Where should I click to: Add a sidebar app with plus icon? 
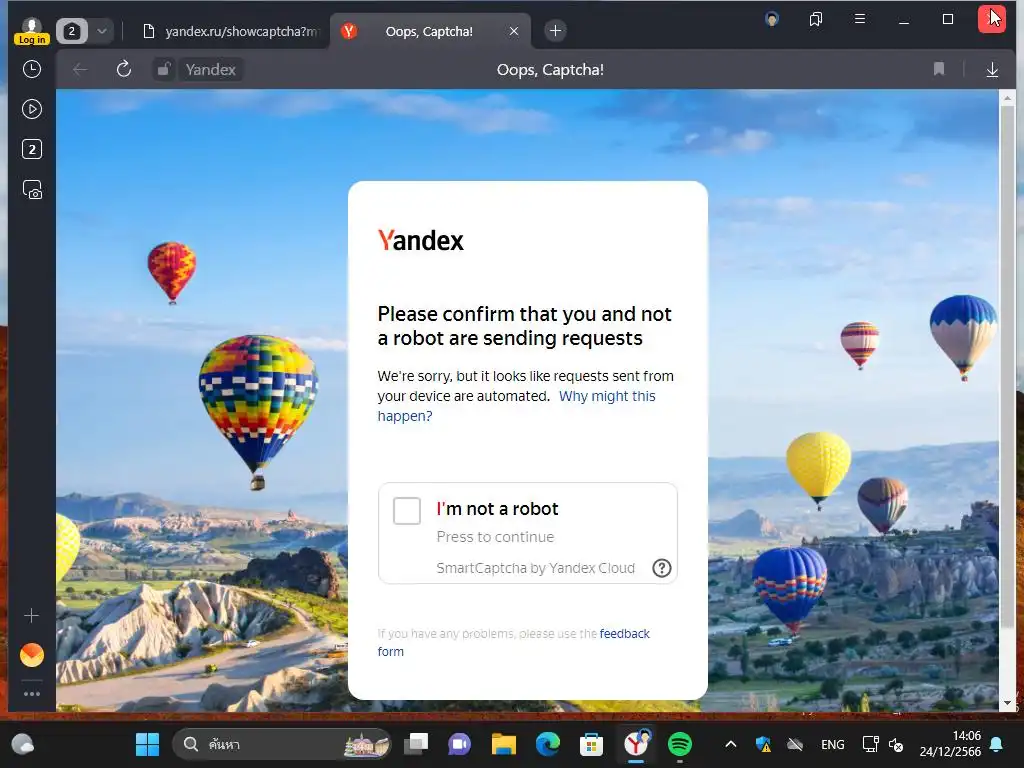(31, 616)
